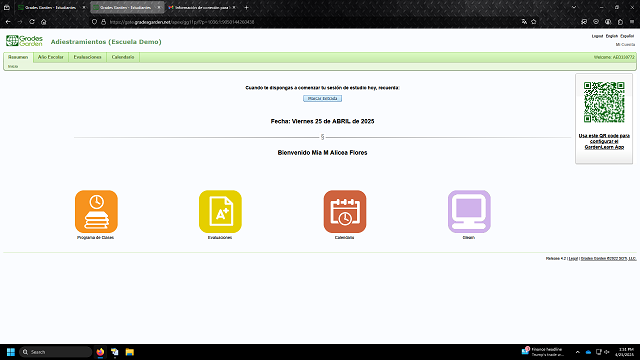Open the browser extensions icon
Screen dimensions: 640x360
click(x=620, y=22)
